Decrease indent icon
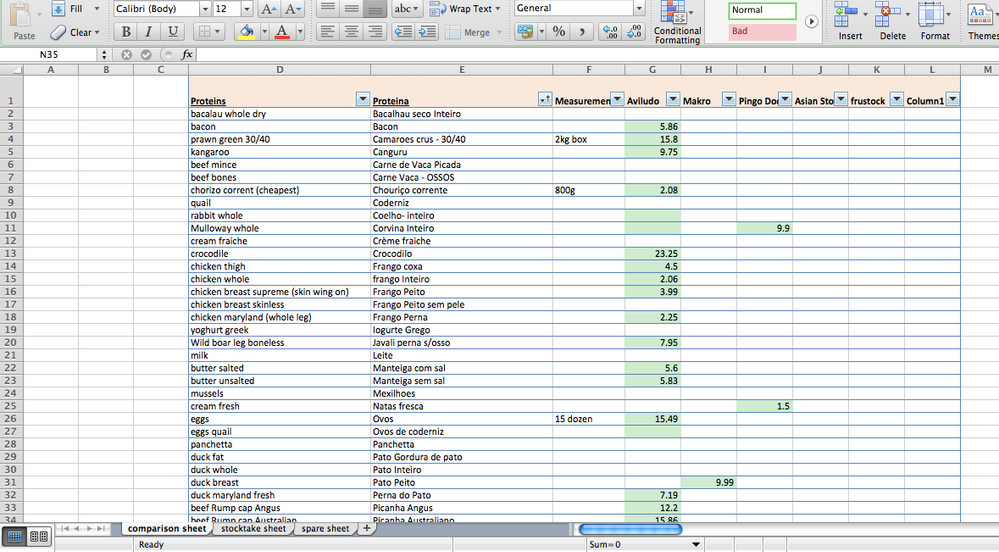 (x=403, y=31)
